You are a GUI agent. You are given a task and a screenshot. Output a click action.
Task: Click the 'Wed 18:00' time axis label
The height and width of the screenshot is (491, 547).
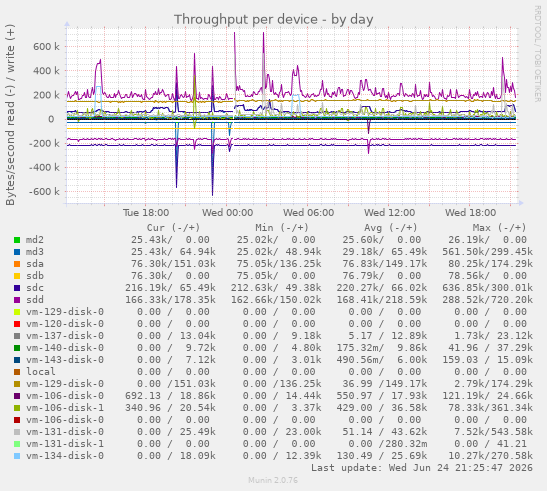470,213
